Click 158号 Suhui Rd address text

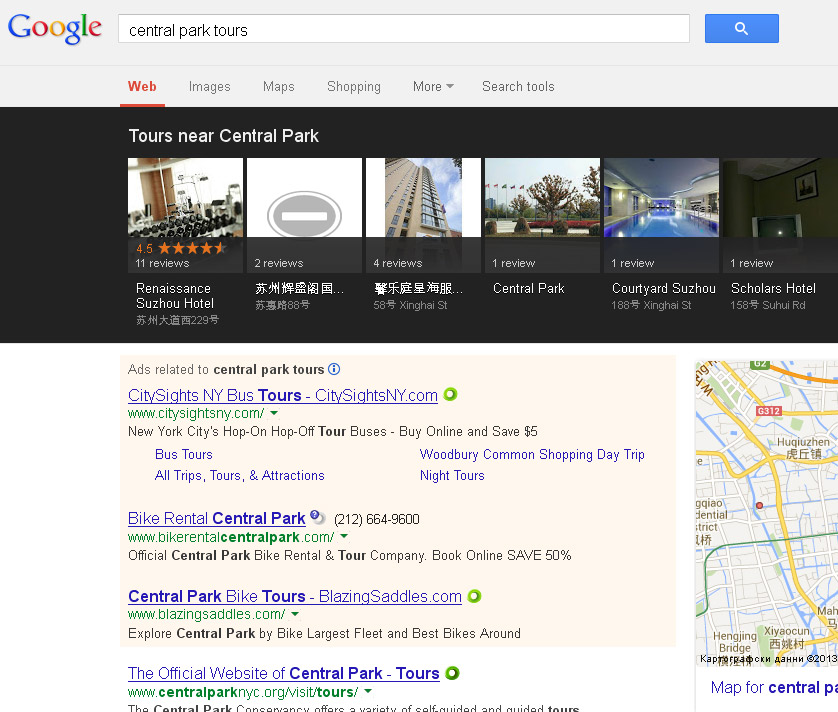(767, 305)
